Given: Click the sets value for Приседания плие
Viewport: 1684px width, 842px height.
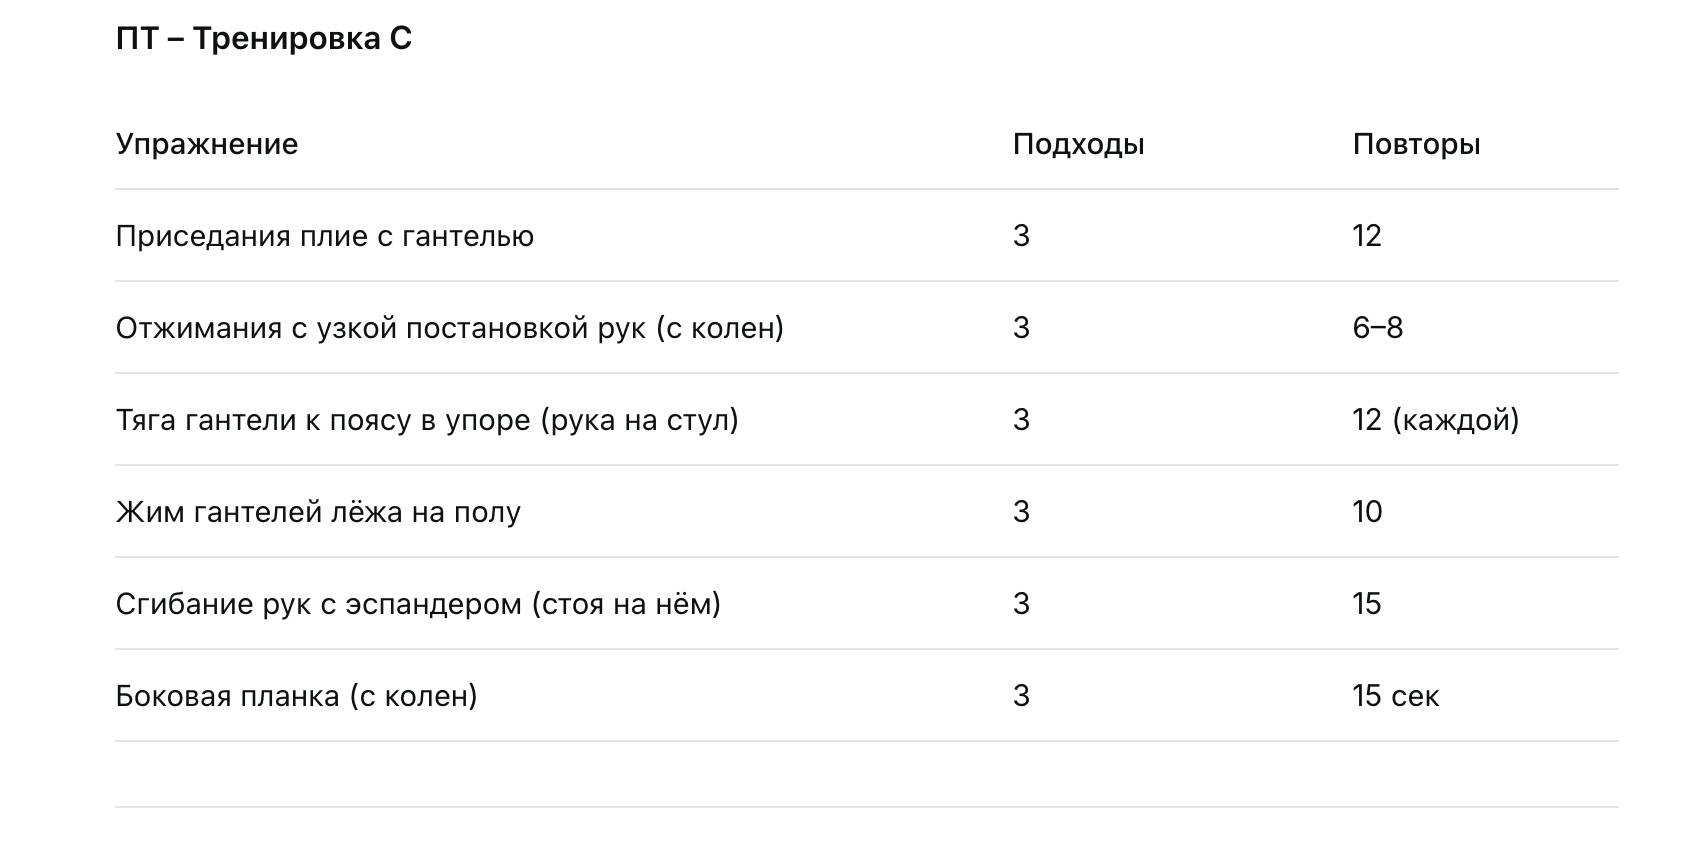Looking at the screenshot, I should (1021, 236).
